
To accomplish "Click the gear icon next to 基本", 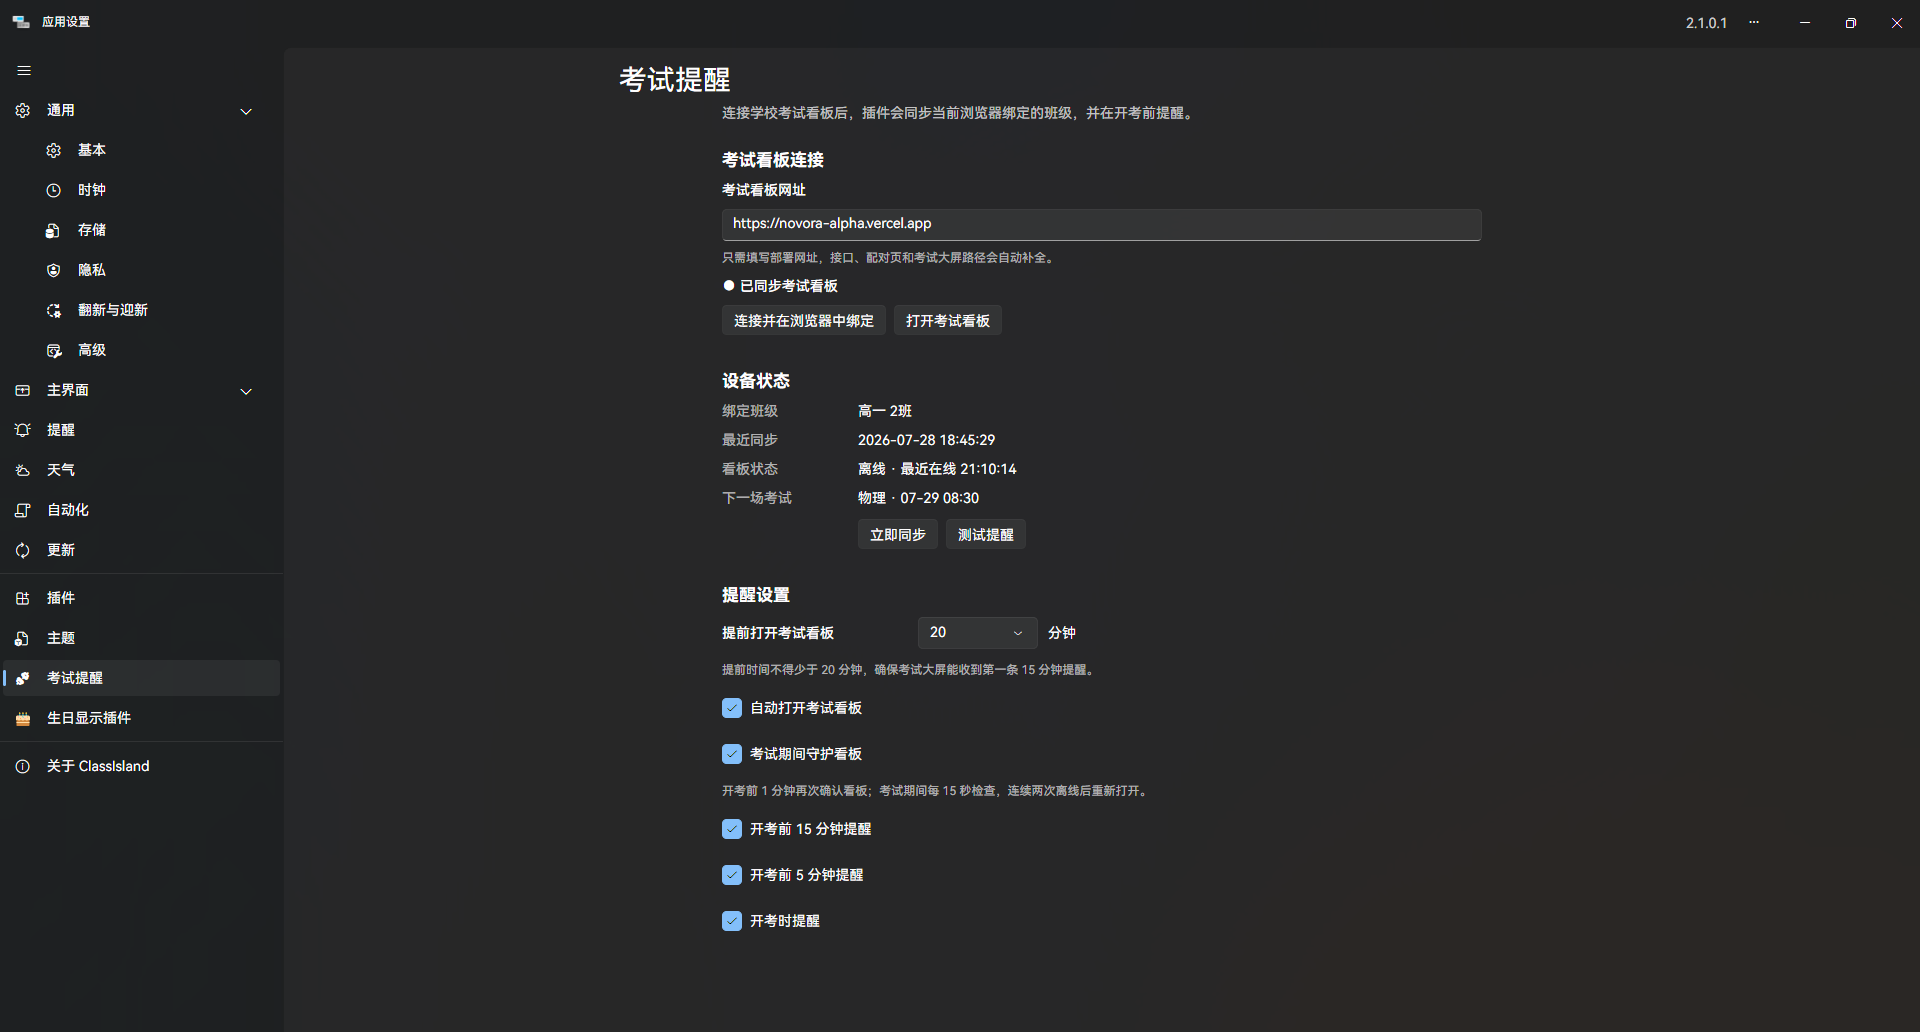I will coord(54,150).
